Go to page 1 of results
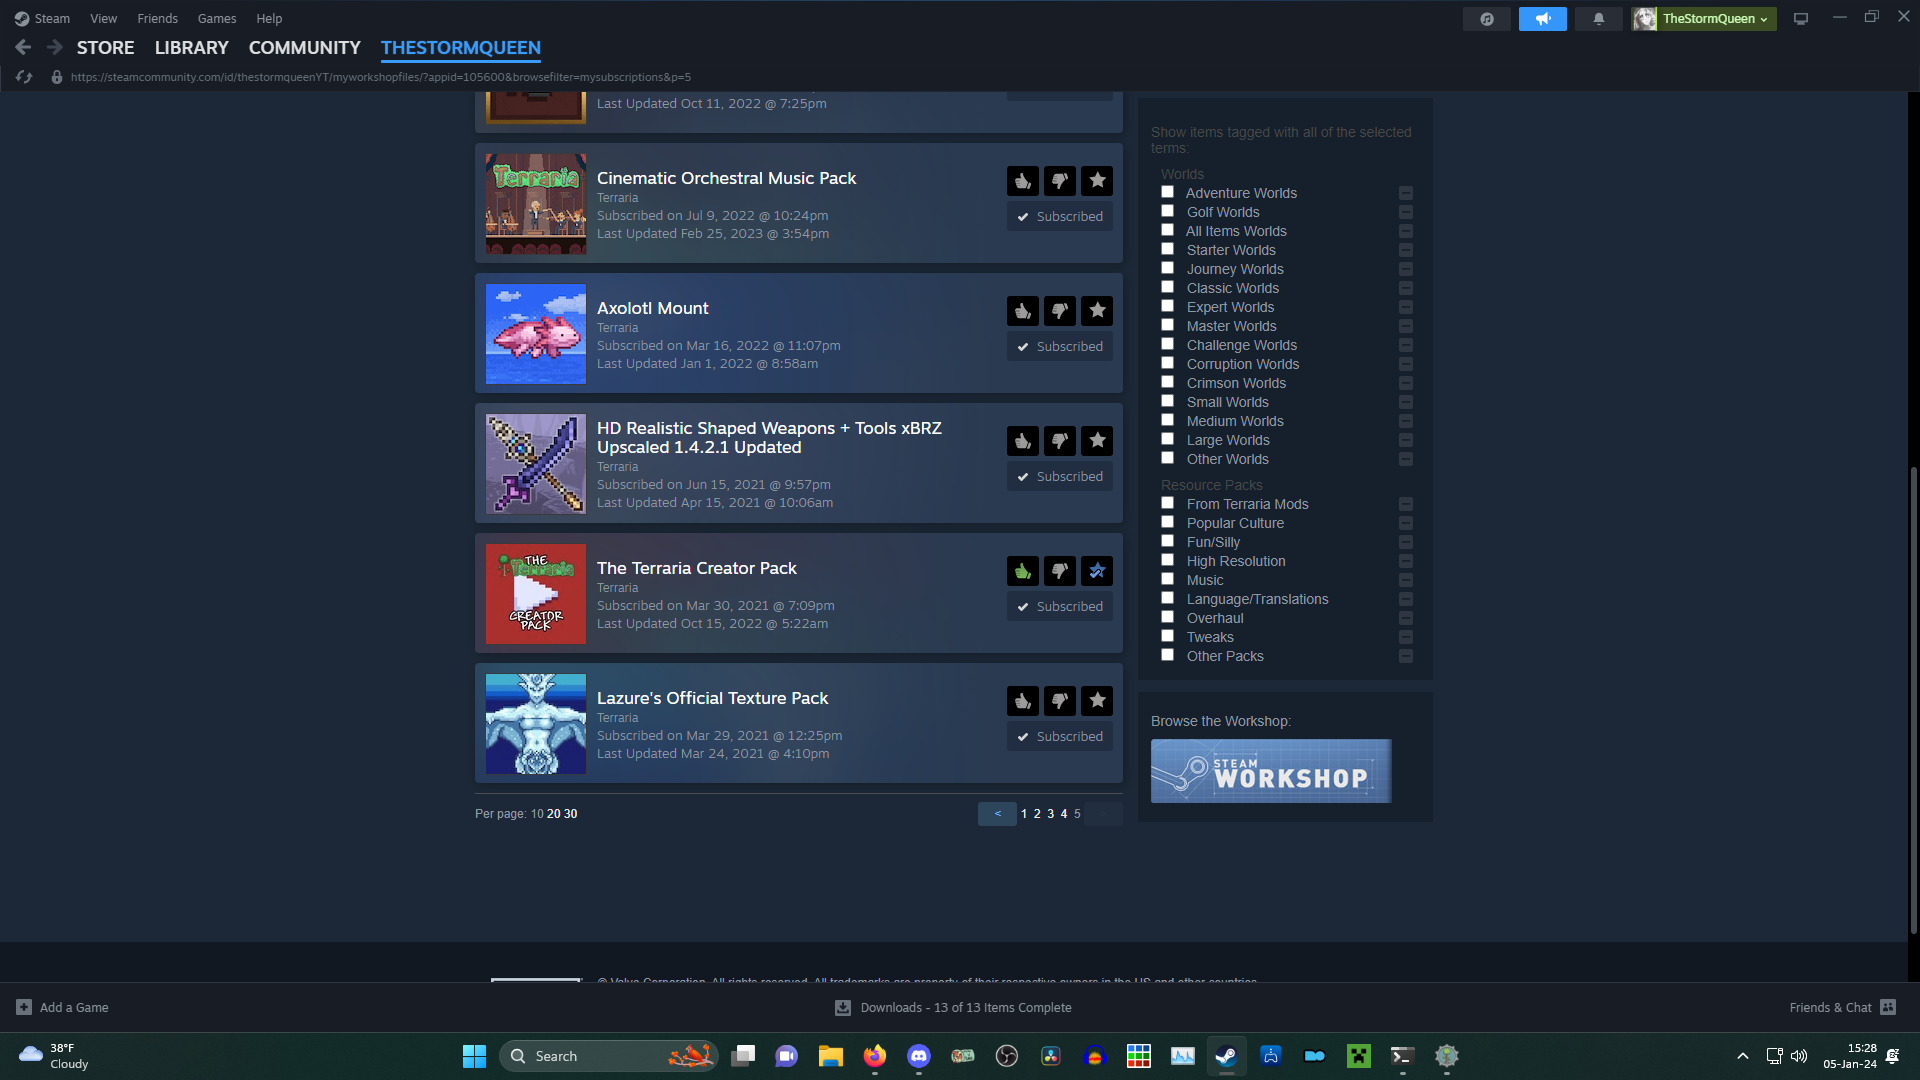 point(1024,814)
